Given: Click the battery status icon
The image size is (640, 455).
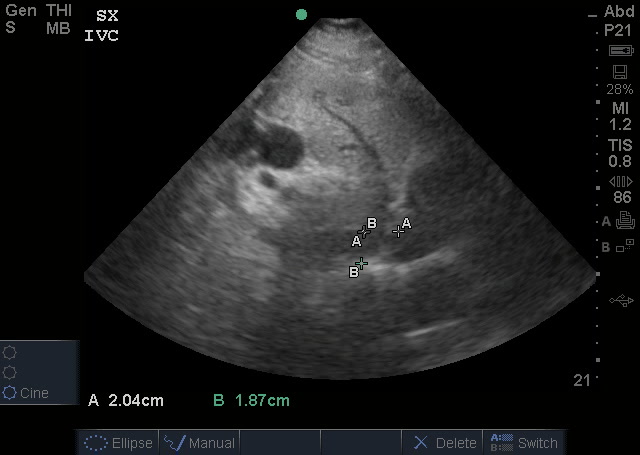Looking at the screenshot, I should (x=619, y=50).
